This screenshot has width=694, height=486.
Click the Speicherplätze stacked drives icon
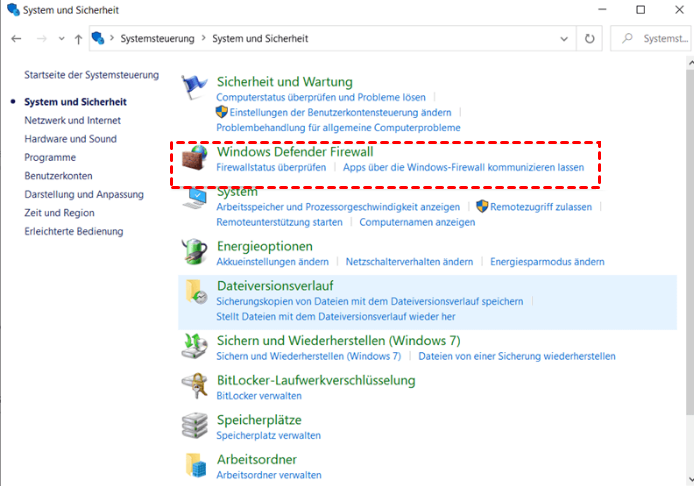pyautogui.click(x=194, y=425)
